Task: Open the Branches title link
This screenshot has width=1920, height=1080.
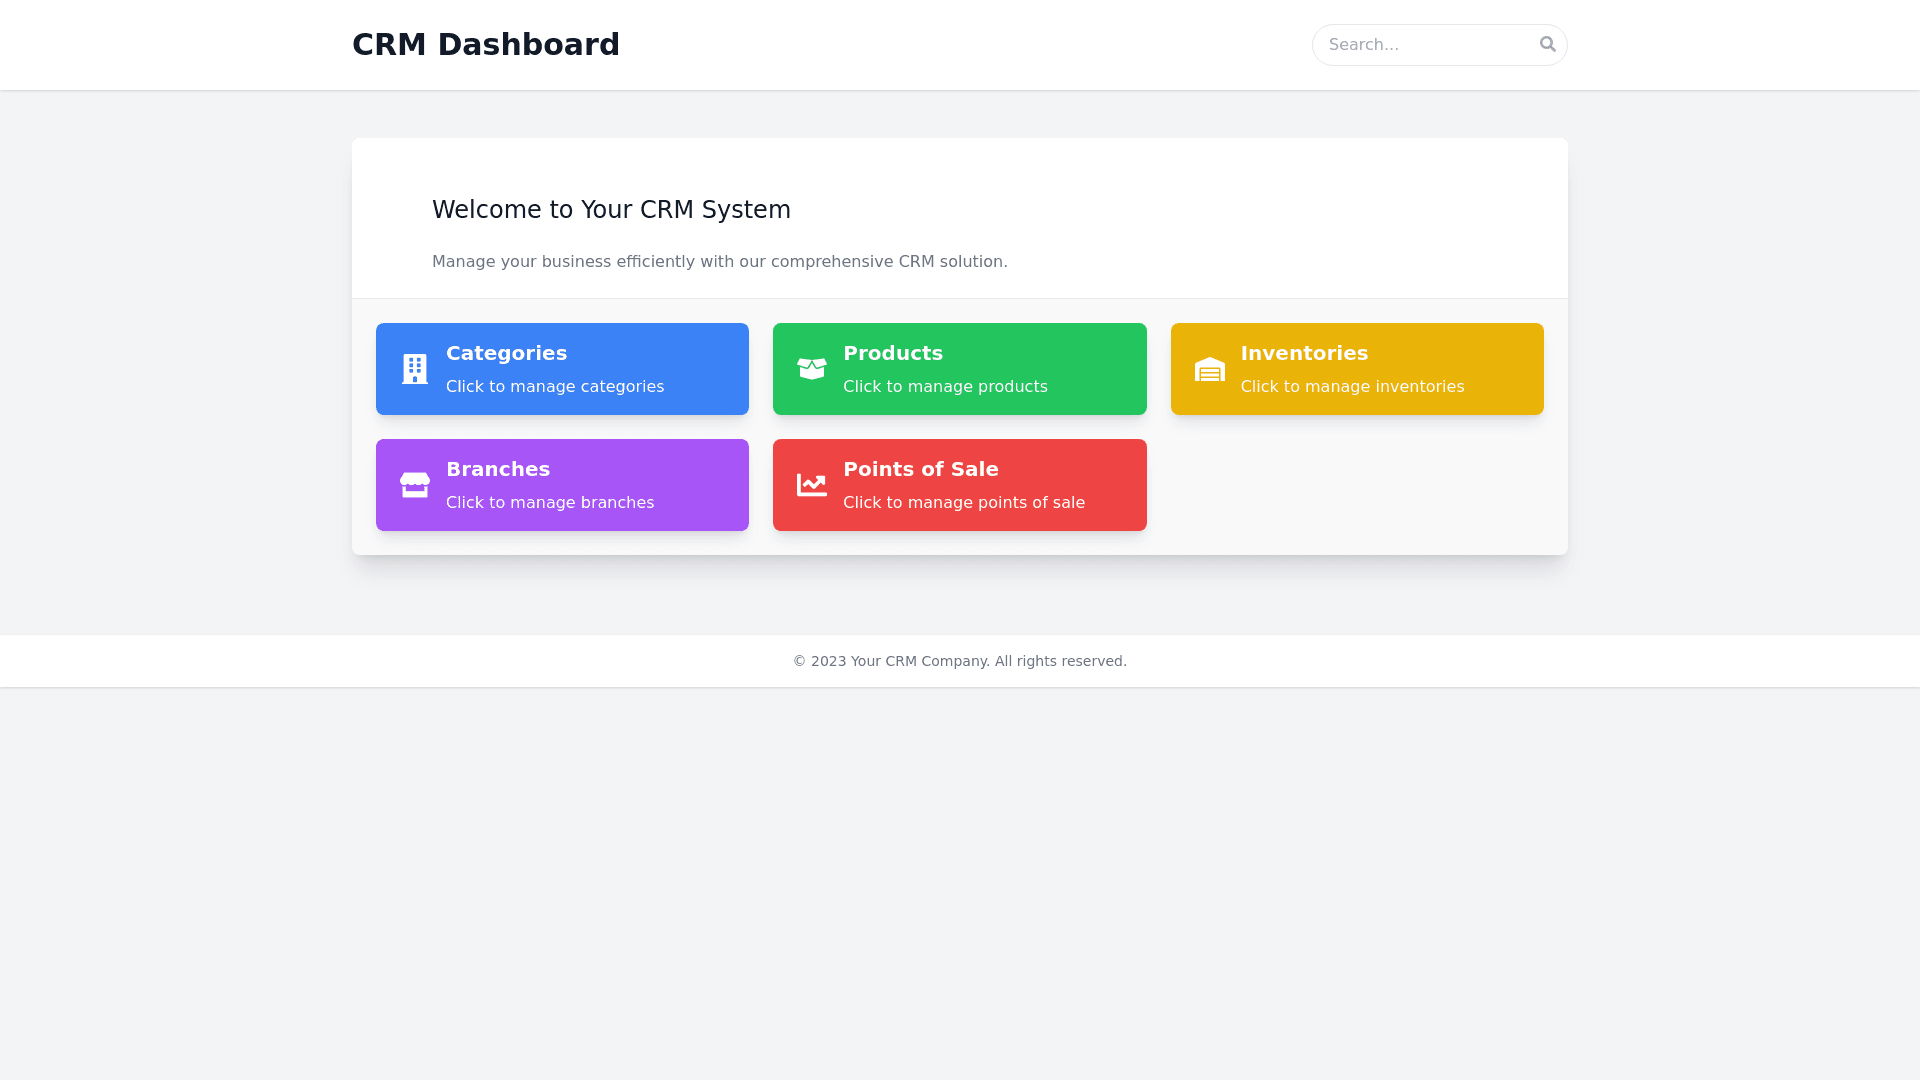Action: (x=498, y=469)
